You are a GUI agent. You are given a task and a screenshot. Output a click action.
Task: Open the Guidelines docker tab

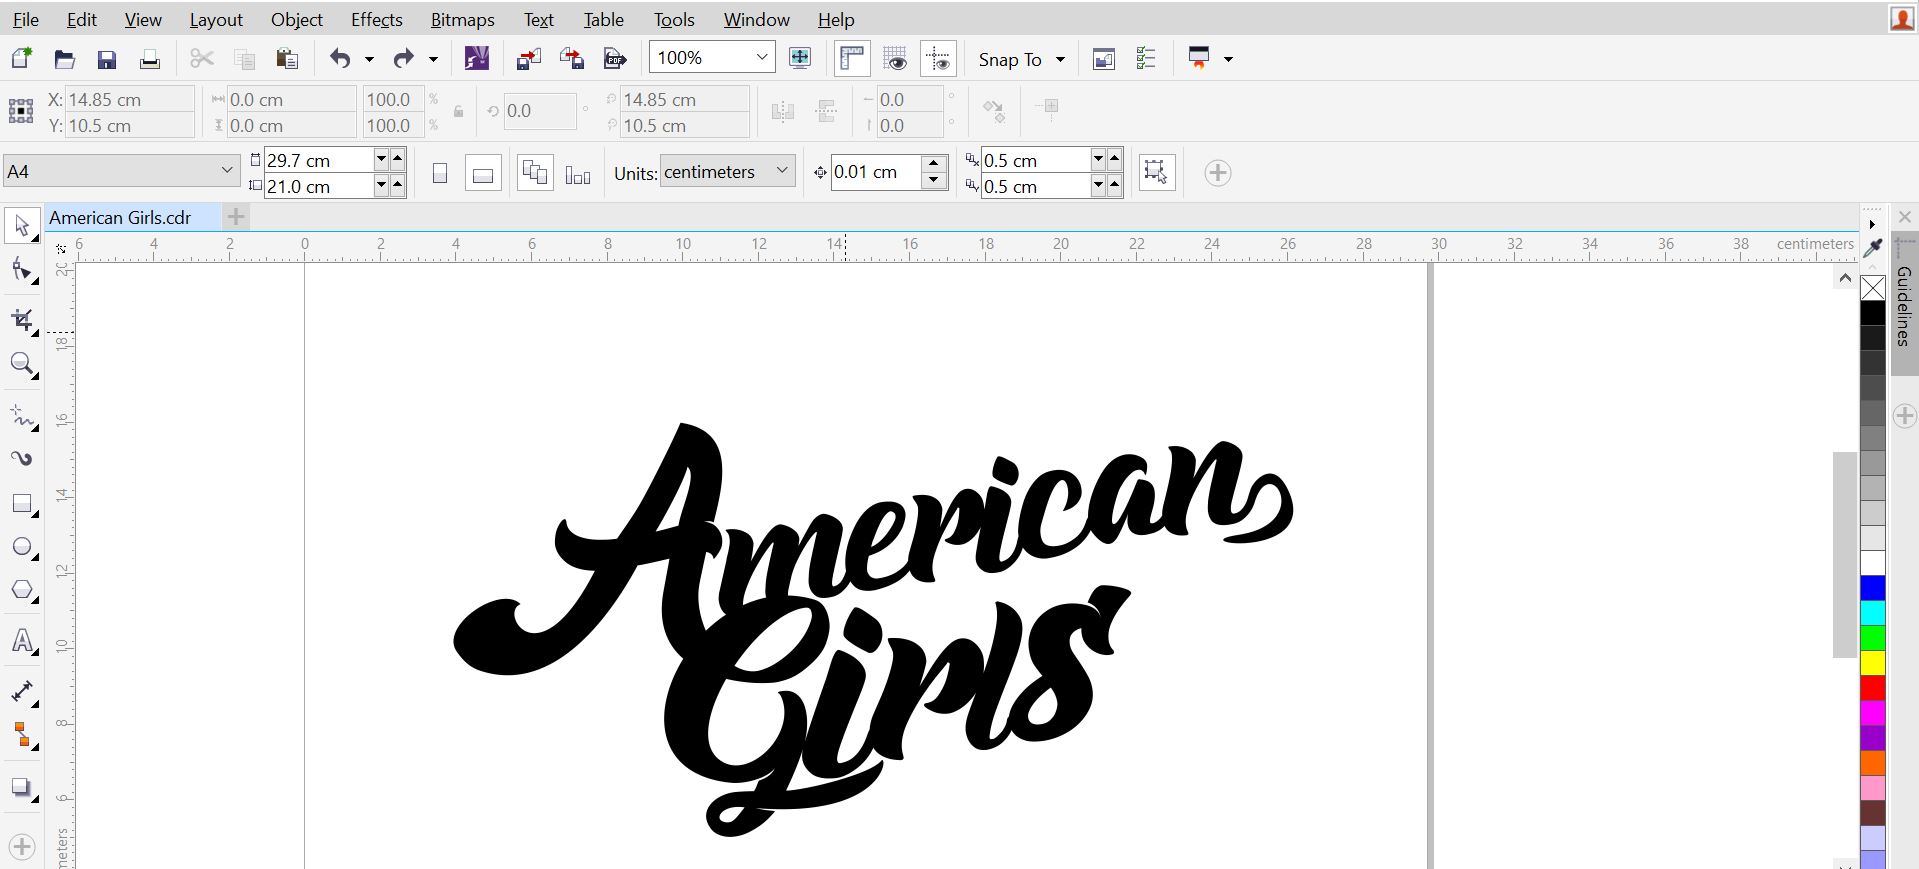1903,305
